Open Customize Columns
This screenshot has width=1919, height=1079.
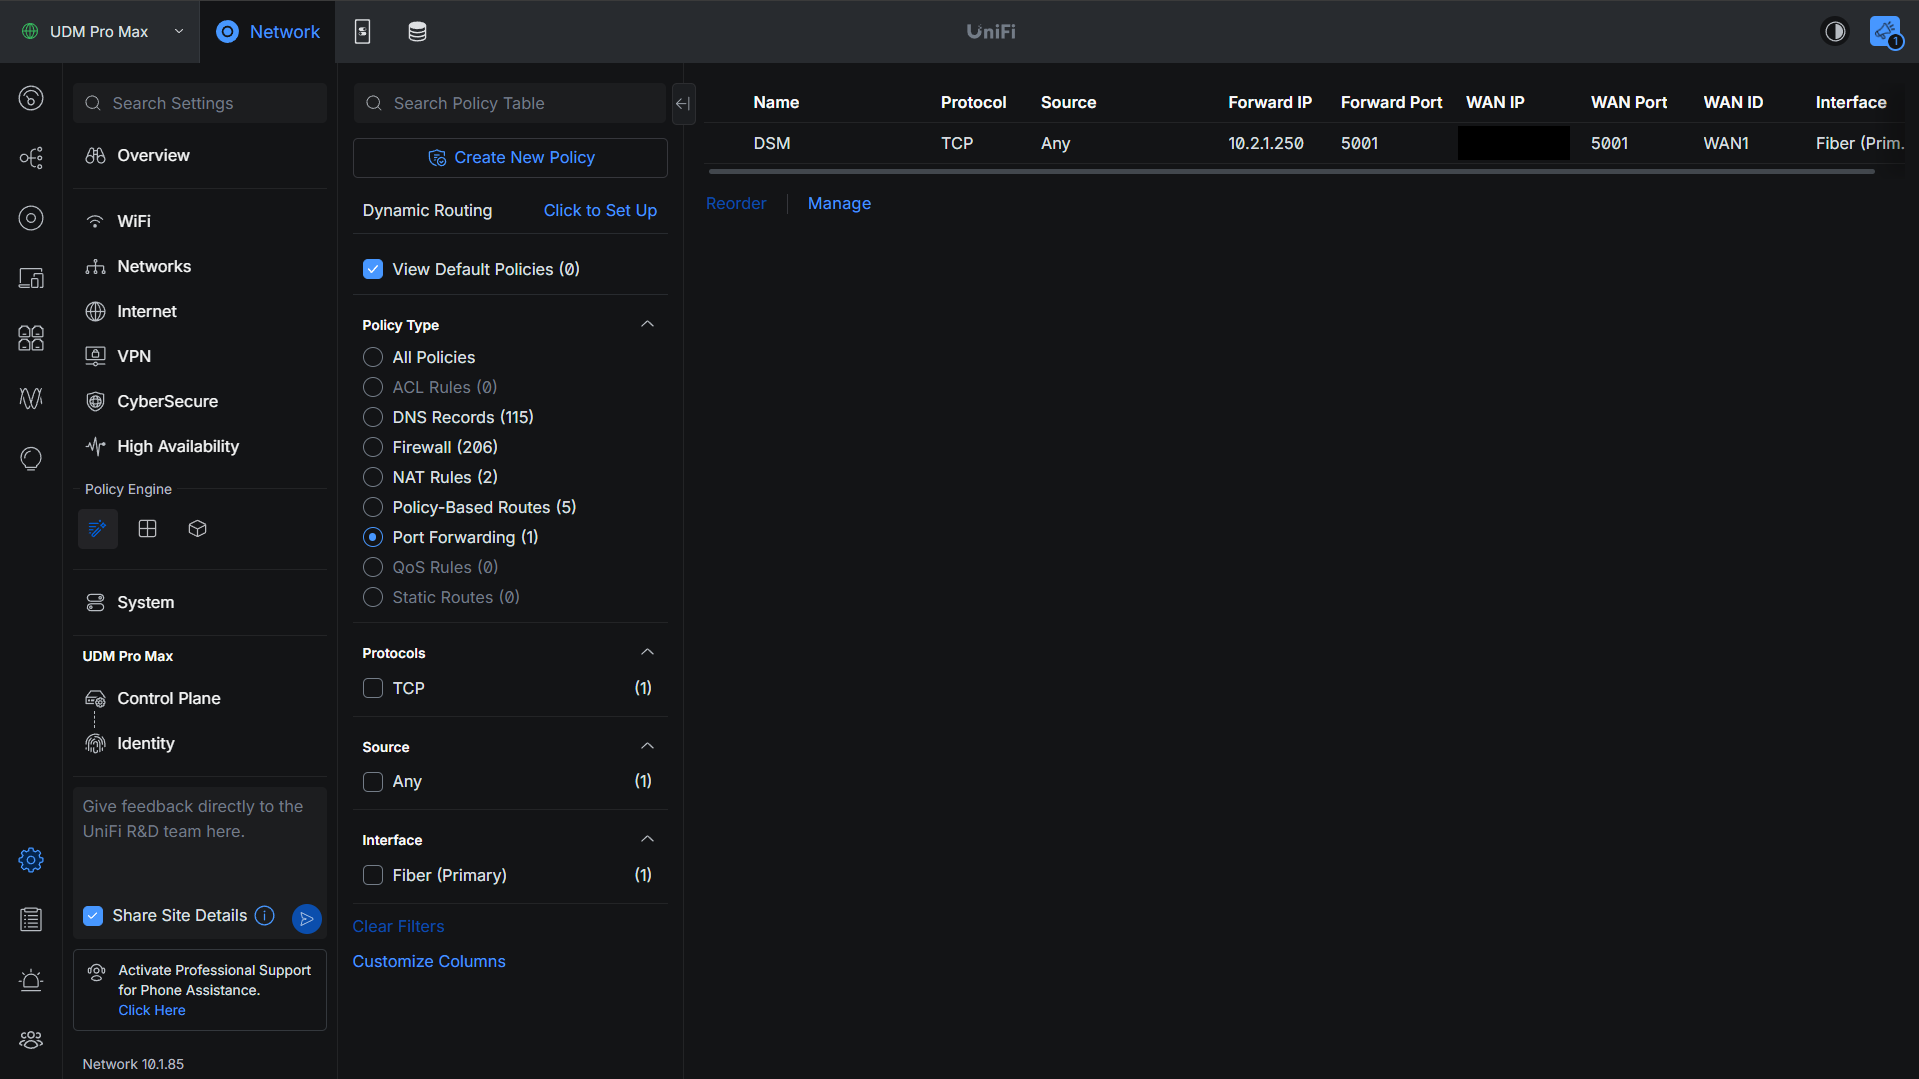[429, 961]
